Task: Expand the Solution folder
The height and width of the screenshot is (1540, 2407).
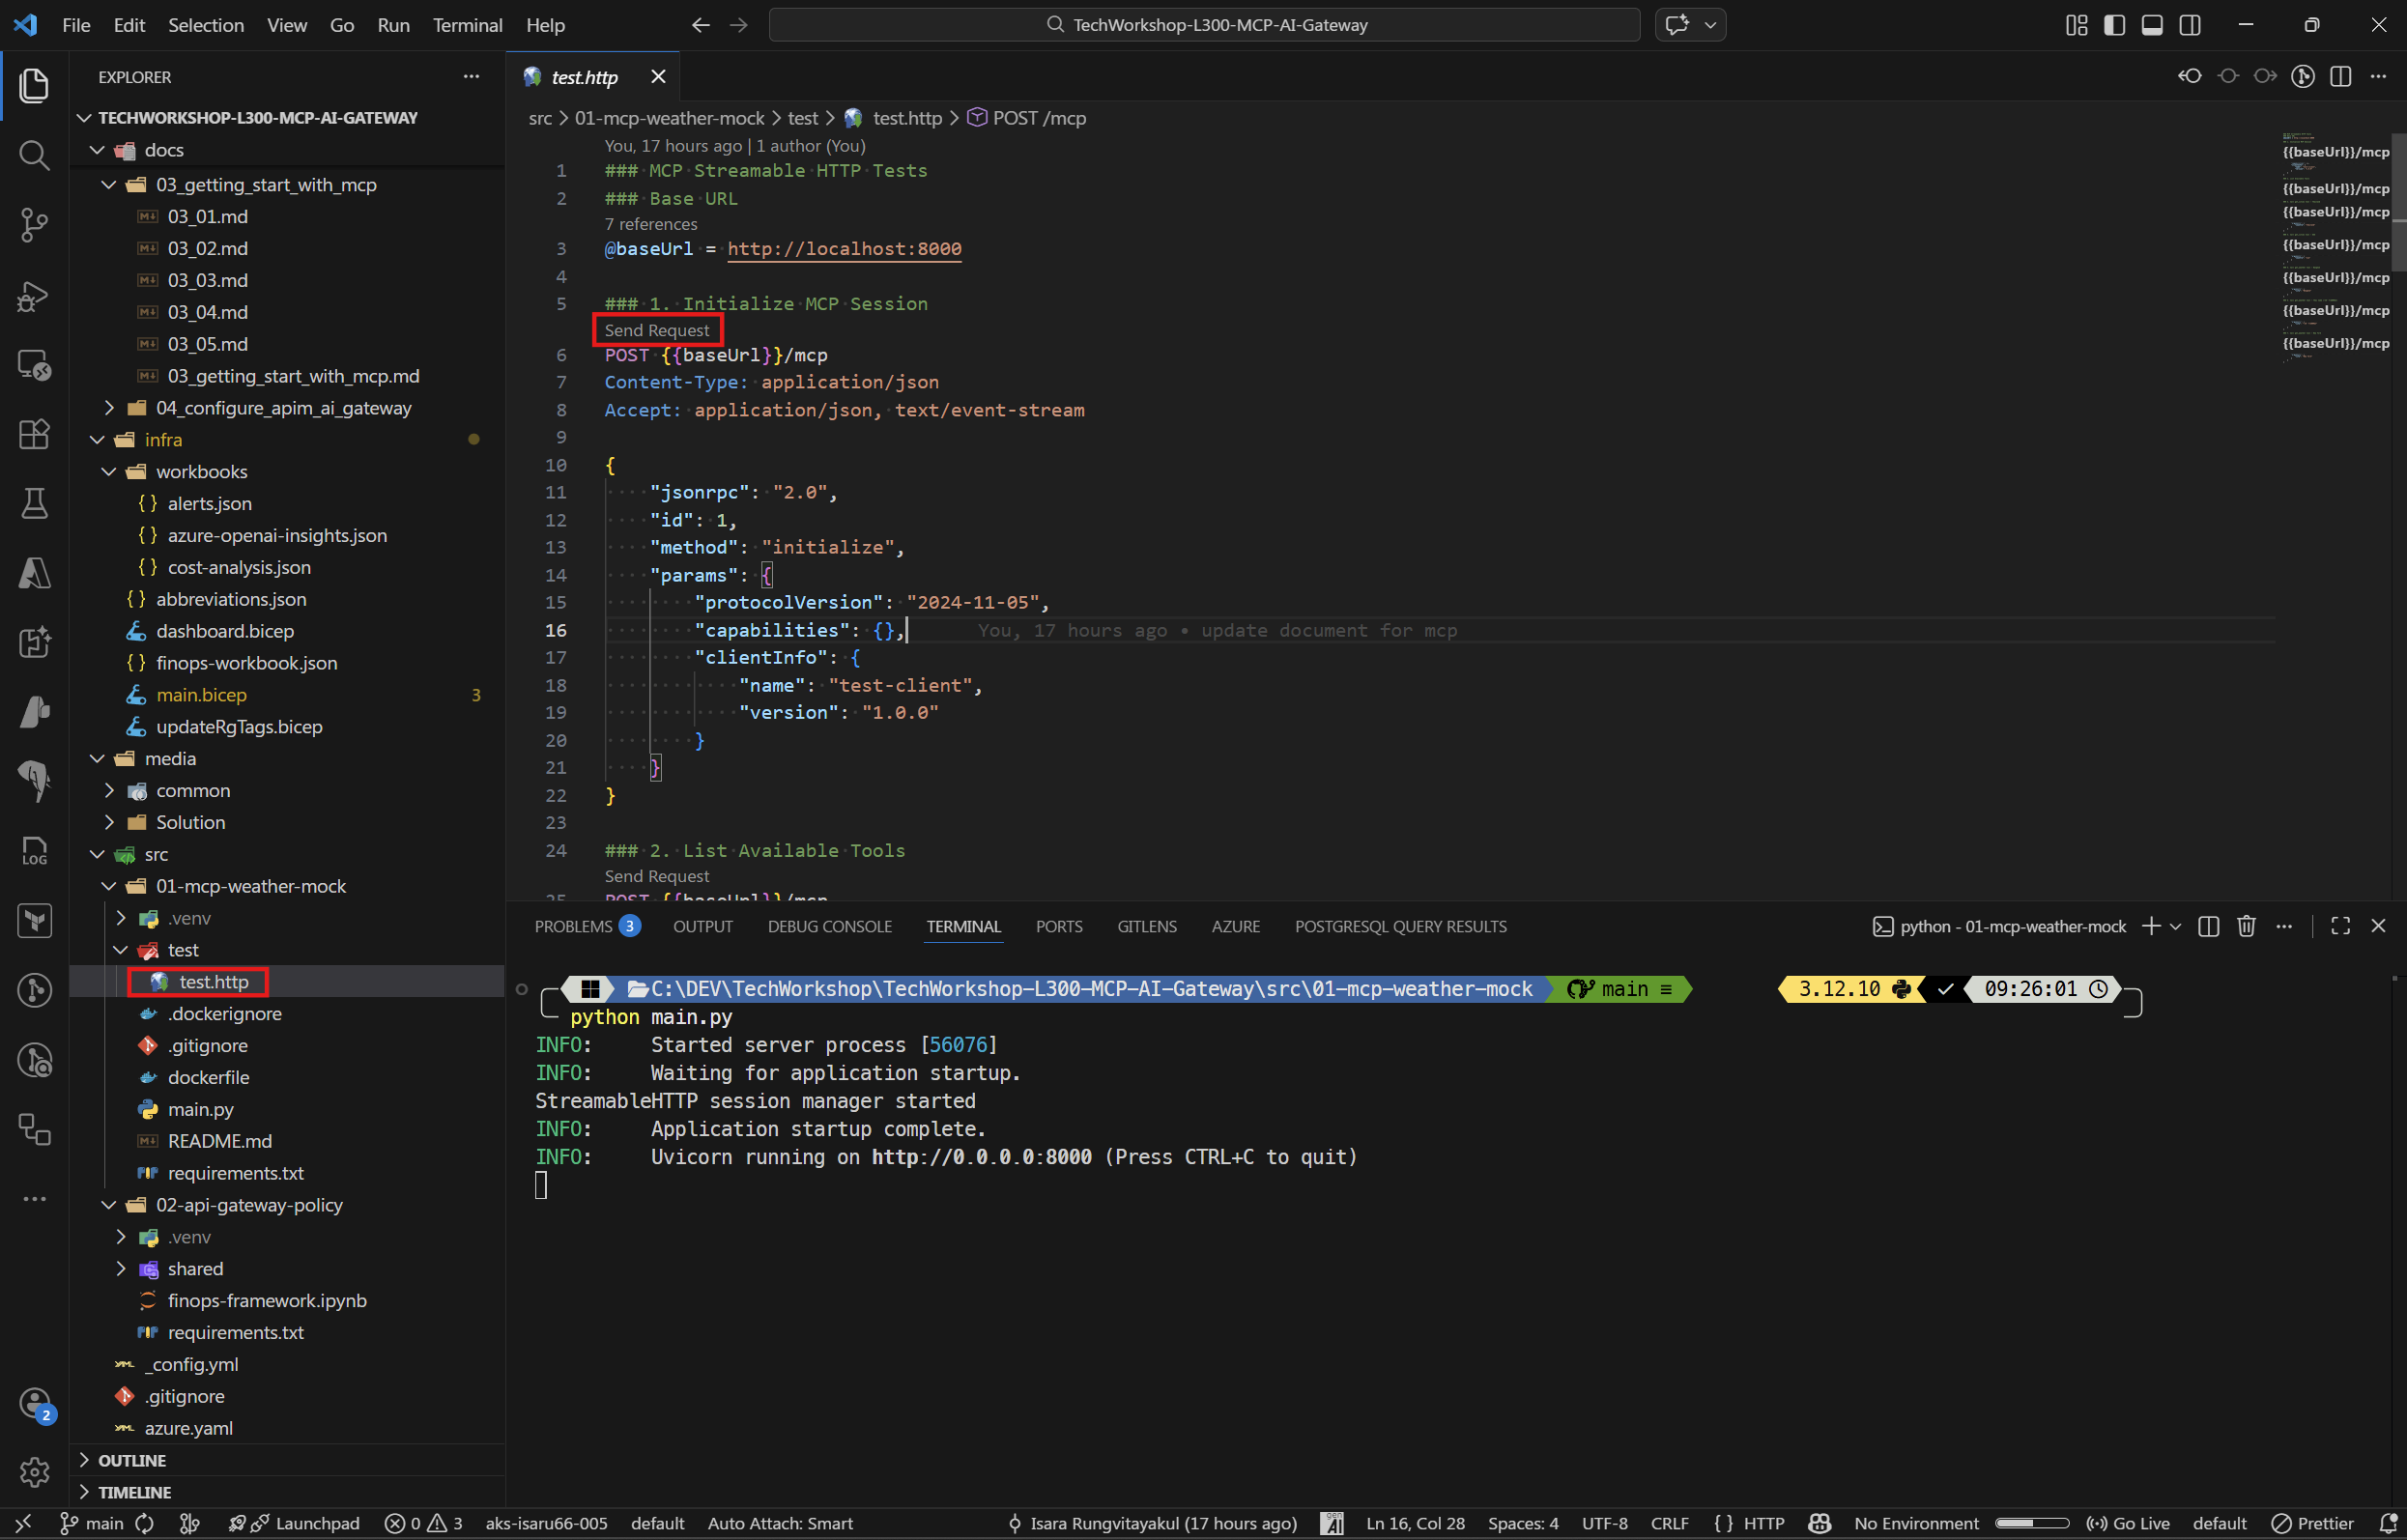Action: (x=109, y=822)
